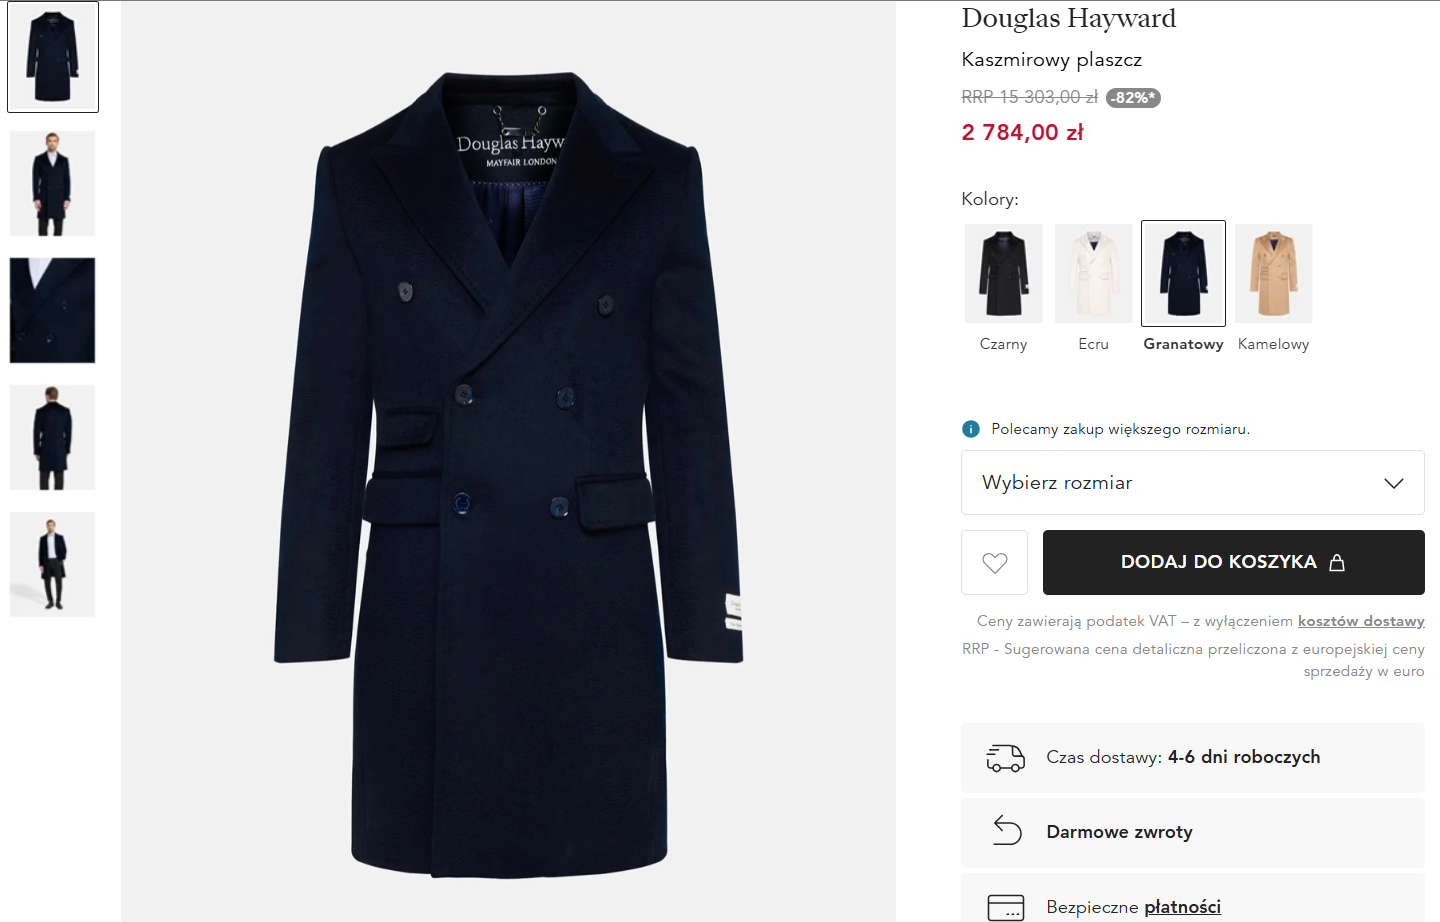Click the -82% discount badge
1440x922 pixels.
[x=1133, y=98]
